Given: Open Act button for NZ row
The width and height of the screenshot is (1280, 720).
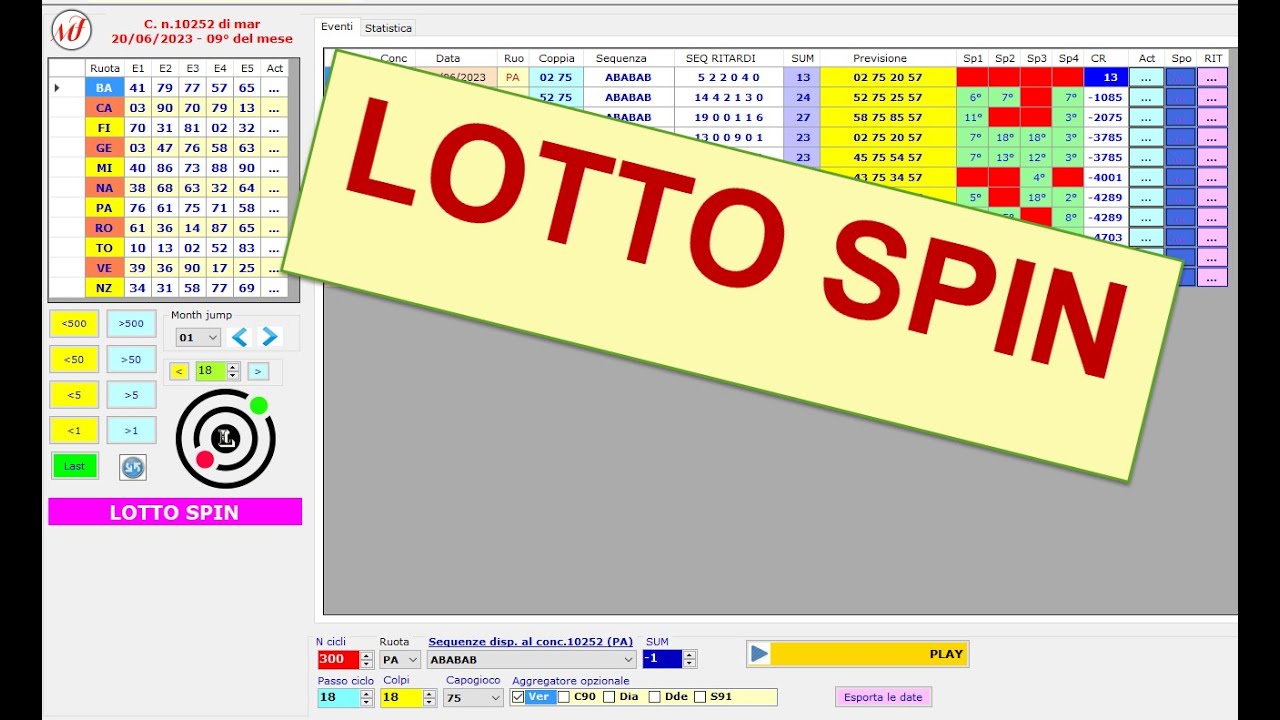Looking at the screenshot, I should click(x=274, y=288).
